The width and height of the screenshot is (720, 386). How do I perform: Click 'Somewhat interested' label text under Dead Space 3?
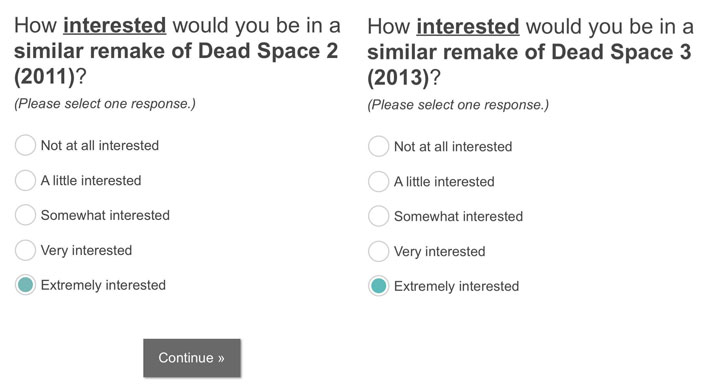(458, 216)
